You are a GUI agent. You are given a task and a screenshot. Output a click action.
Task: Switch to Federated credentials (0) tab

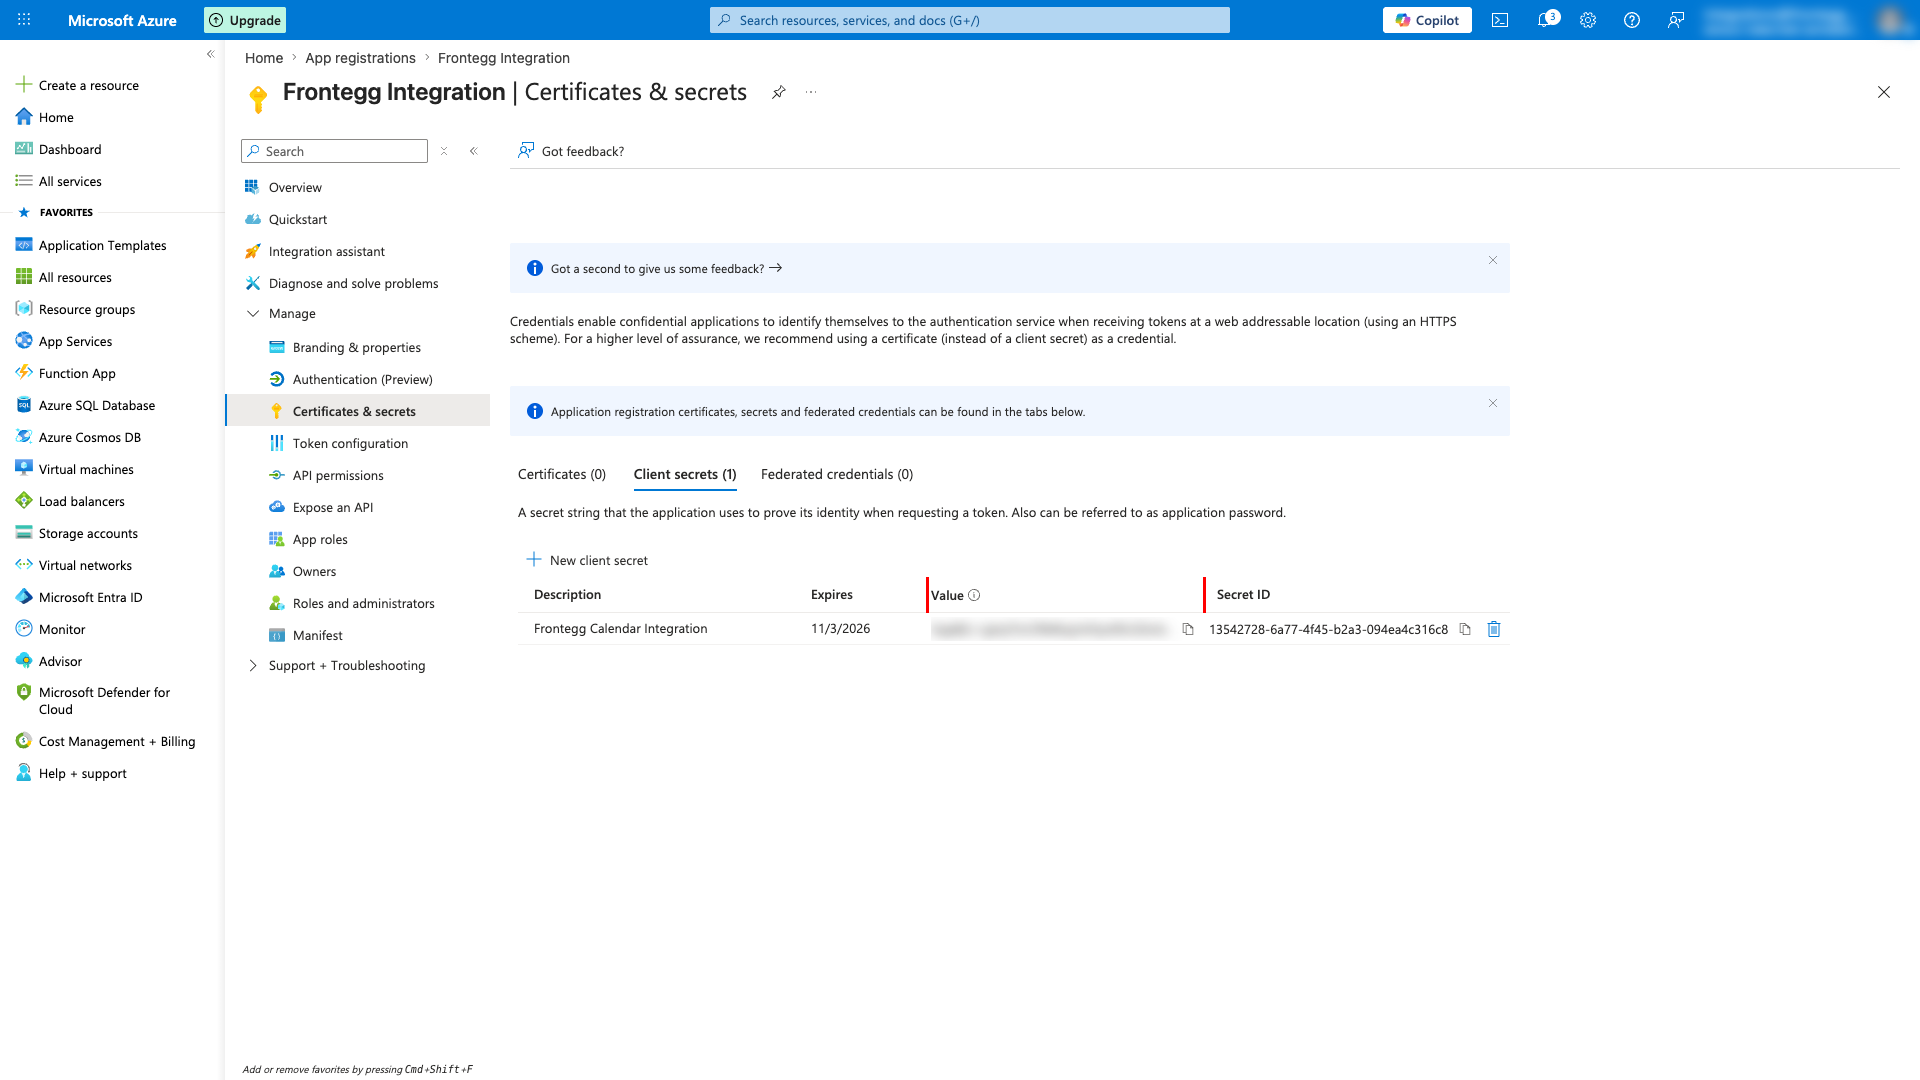click(x=837, y=475)
